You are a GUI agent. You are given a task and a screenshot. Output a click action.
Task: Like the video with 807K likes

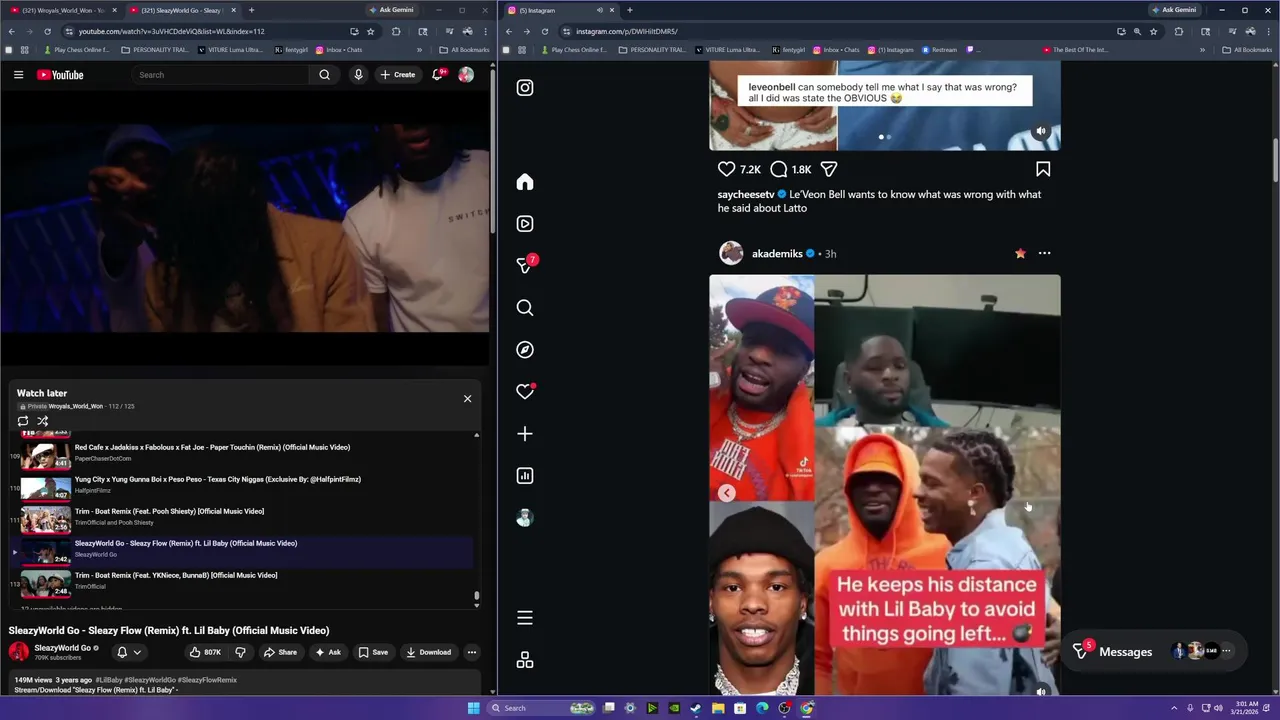pos(205,652)
